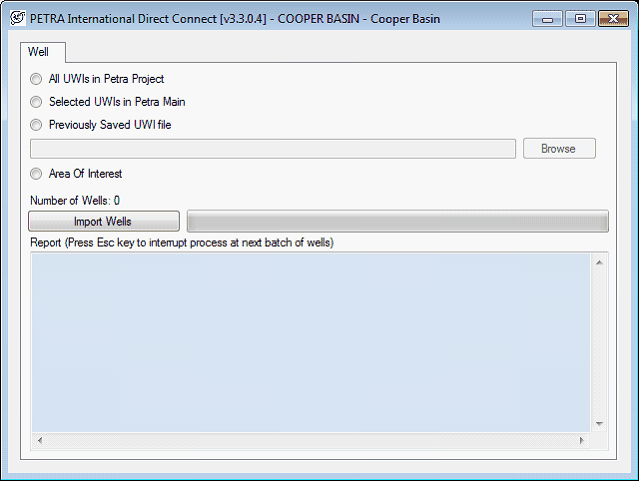The height and width of the screenshot is (482, 640).
Task: Select All UWIs in Petra Project option
Action: 37,79
